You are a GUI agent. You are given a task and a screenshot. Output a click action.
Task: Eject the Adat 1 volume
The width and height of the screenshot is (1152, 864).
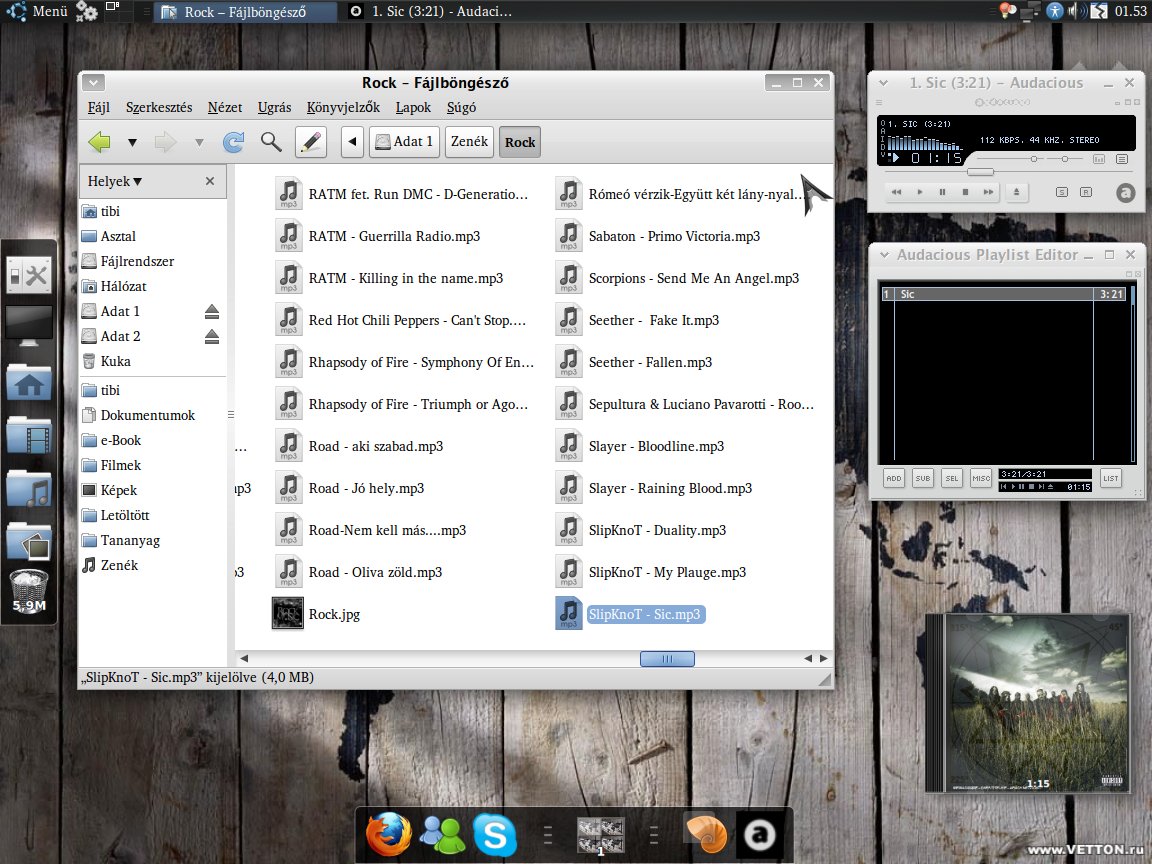click(212, 312)
